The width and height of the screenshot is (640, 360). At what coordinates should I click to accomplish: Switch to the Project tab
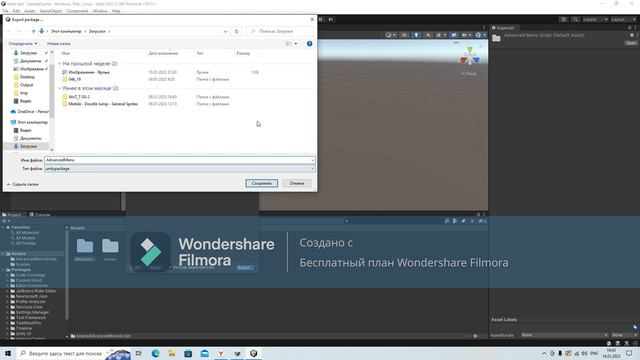(12, 215)
